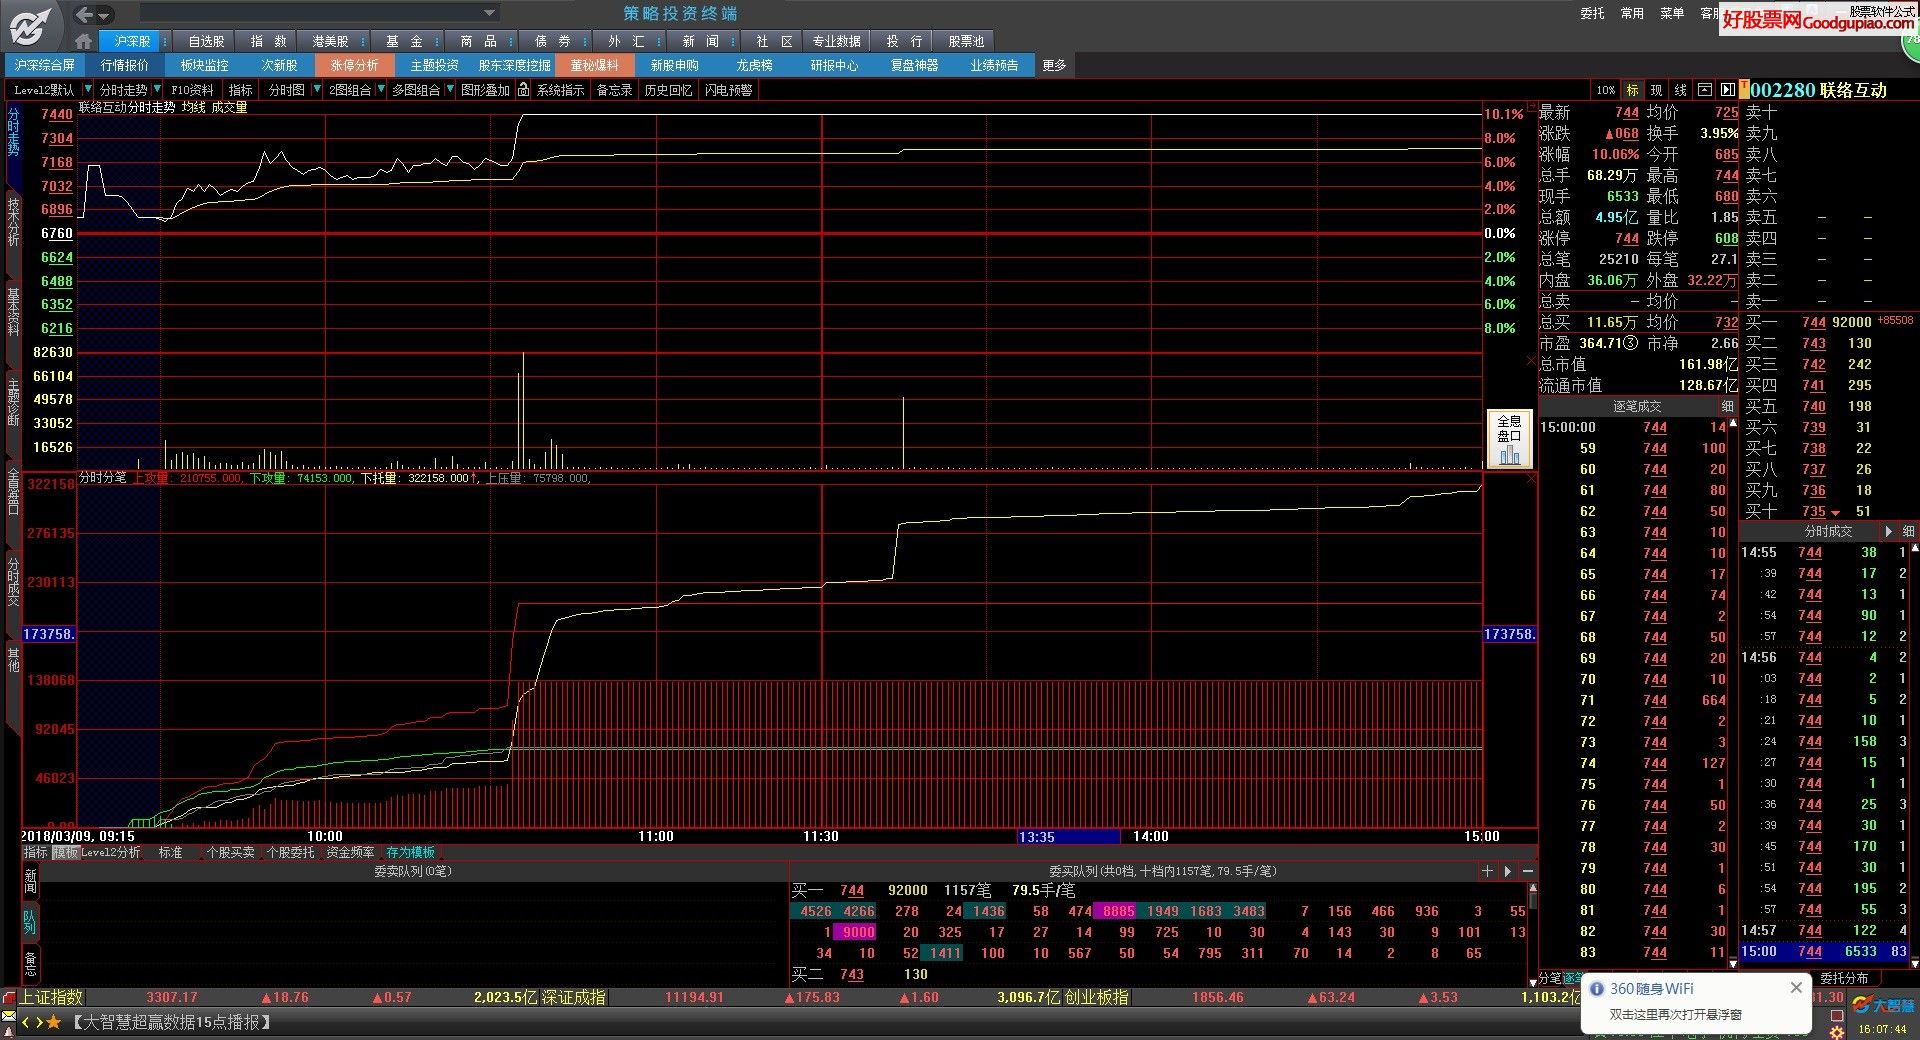The image size is (1920, 1040).
Task: Click the lock icon beside 图形叠加
Action: click(523, 90)
